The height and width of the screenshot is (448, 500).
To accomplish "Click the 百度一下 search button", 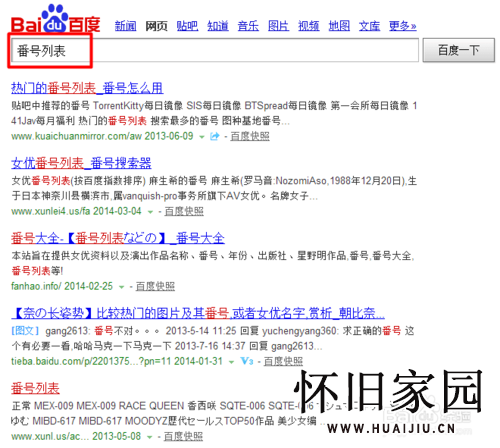I will pyautogui.click(x=459, y=50).
